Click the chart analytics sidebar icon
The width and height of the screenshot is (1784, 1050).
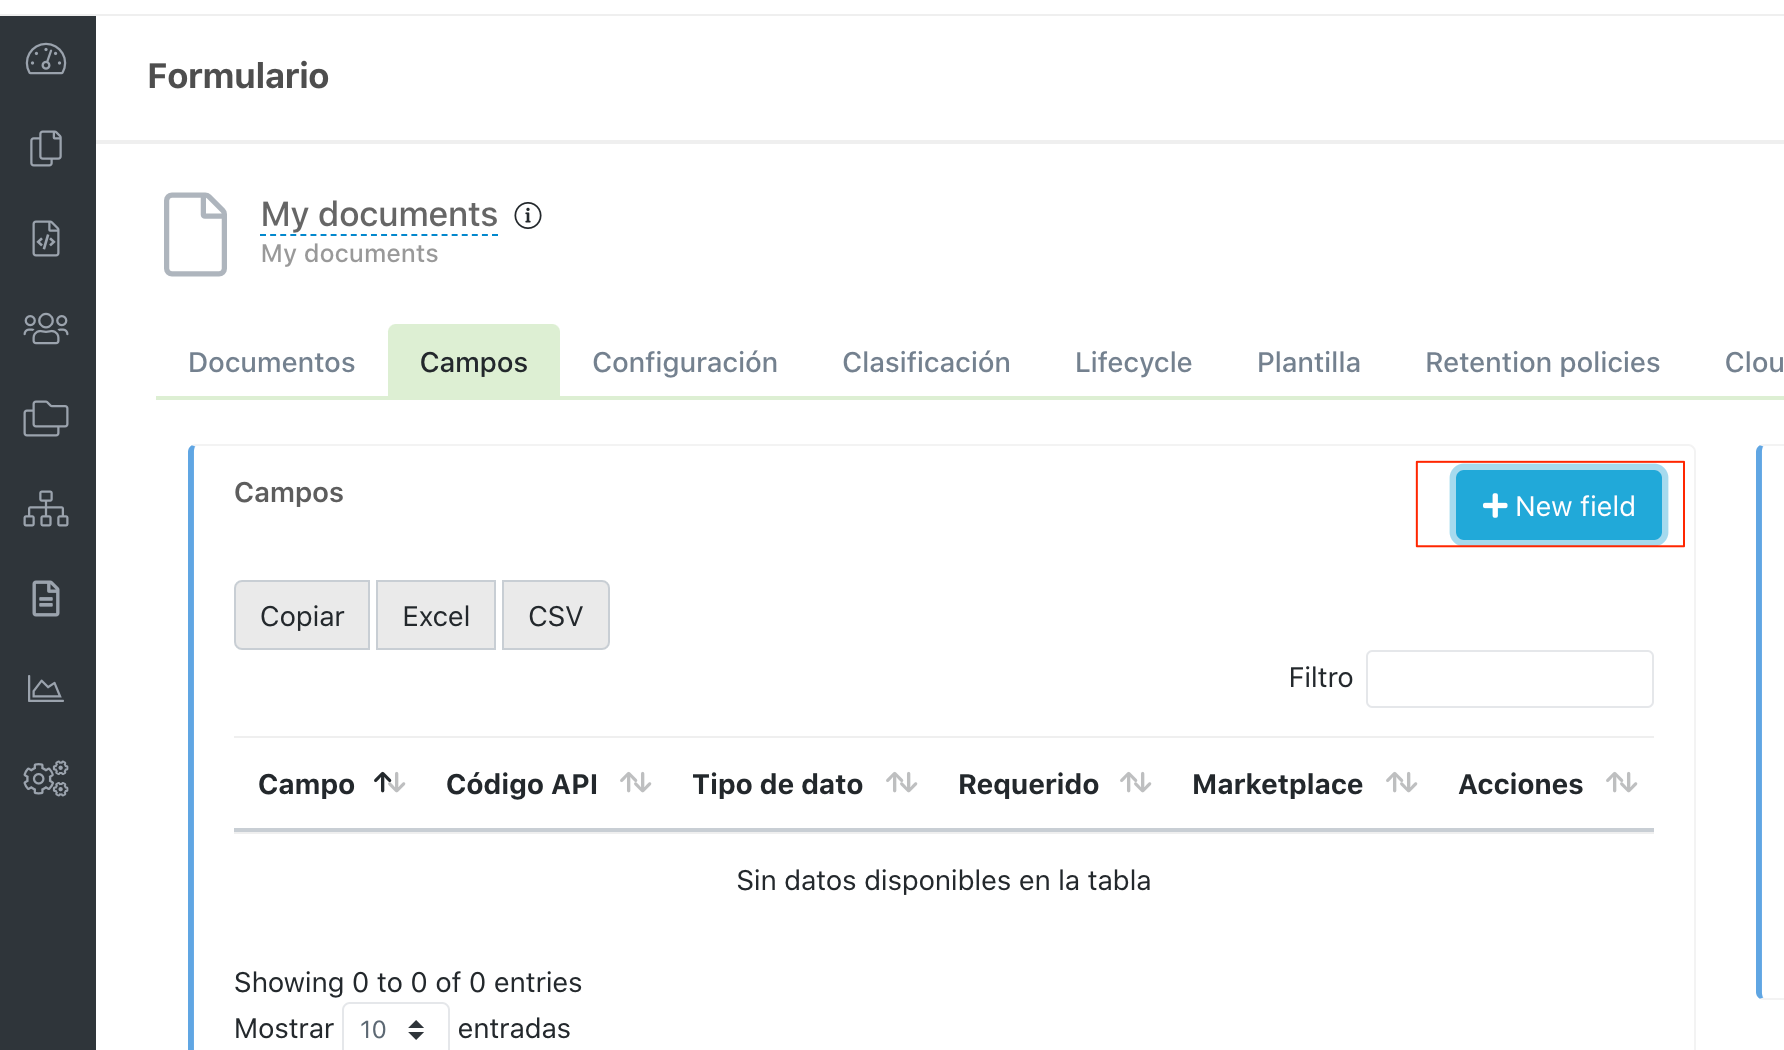point(46,688)
